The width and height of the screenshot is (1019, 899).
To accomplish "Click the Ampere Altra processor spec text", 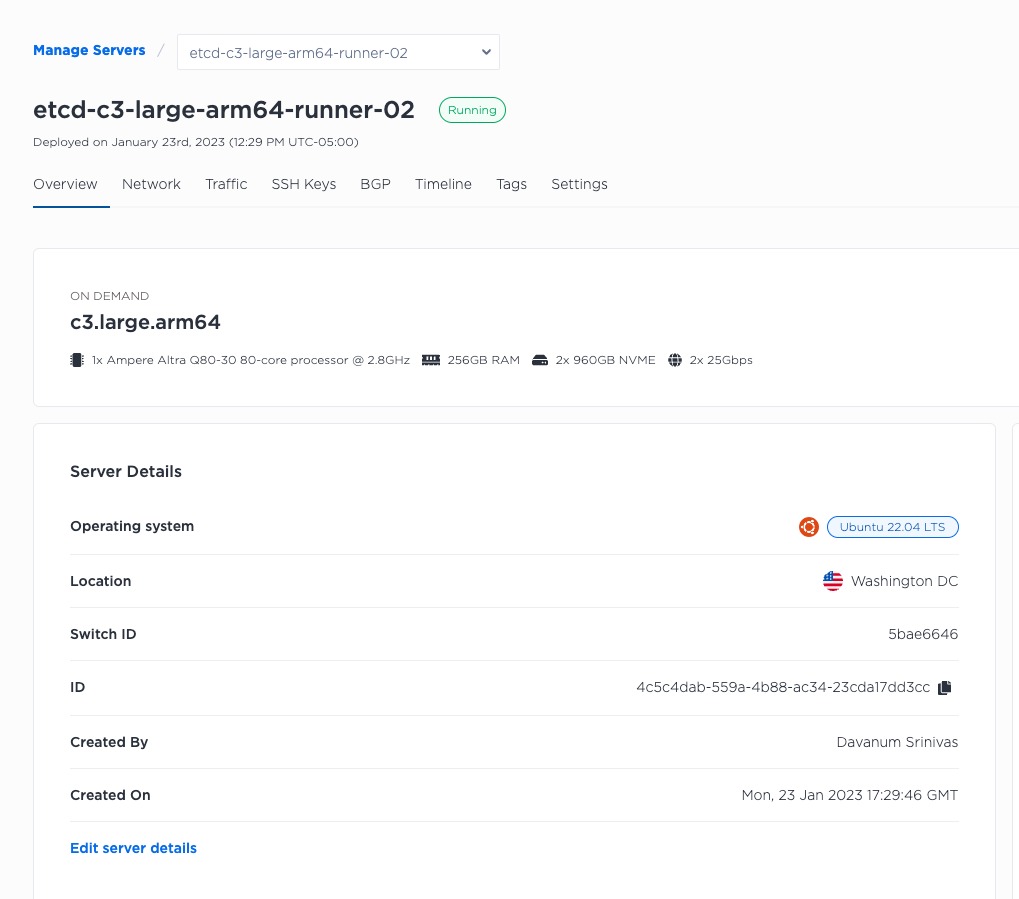I will [x=251, y=359].
